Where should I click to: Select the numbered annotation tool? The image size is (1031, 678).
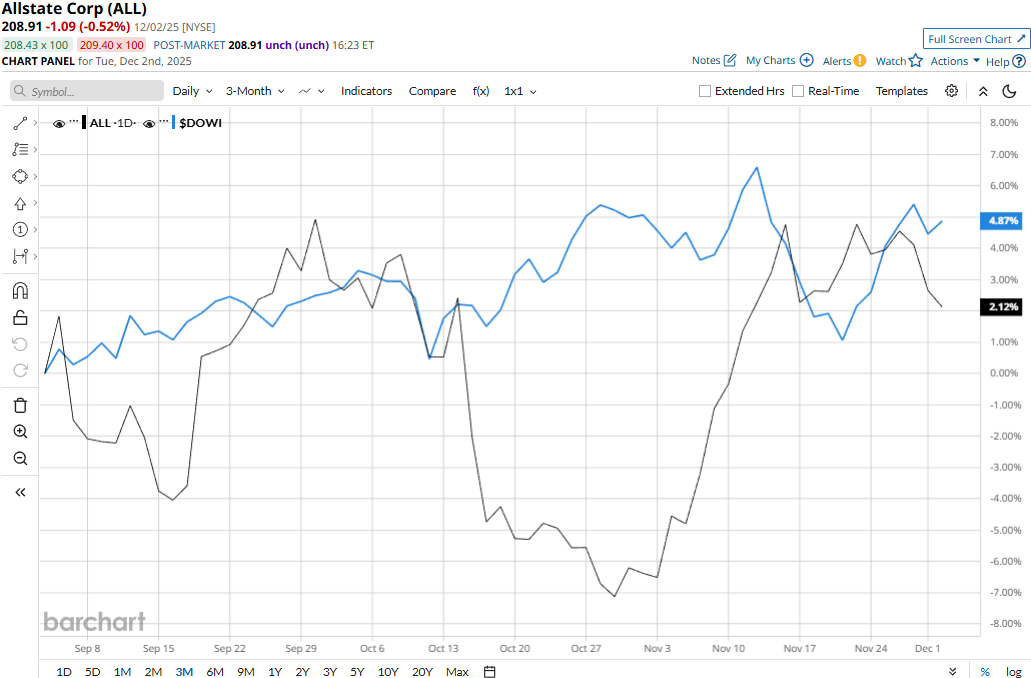click(x=20, y=230)
